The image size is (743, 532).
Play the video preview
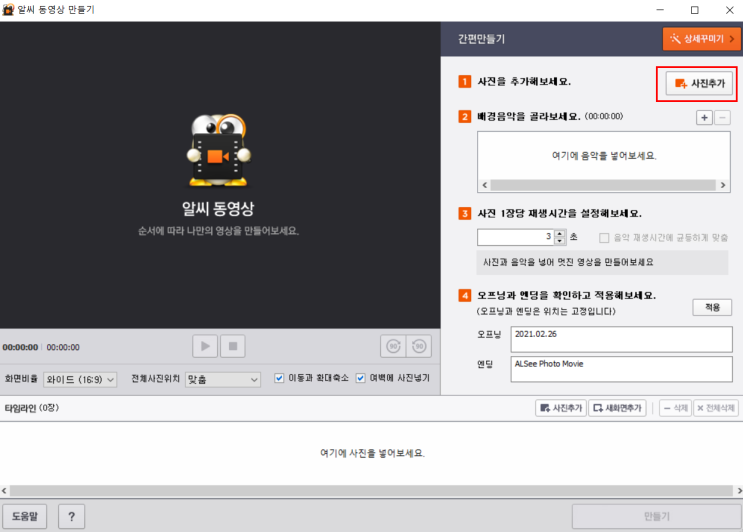tap(205, 346)
